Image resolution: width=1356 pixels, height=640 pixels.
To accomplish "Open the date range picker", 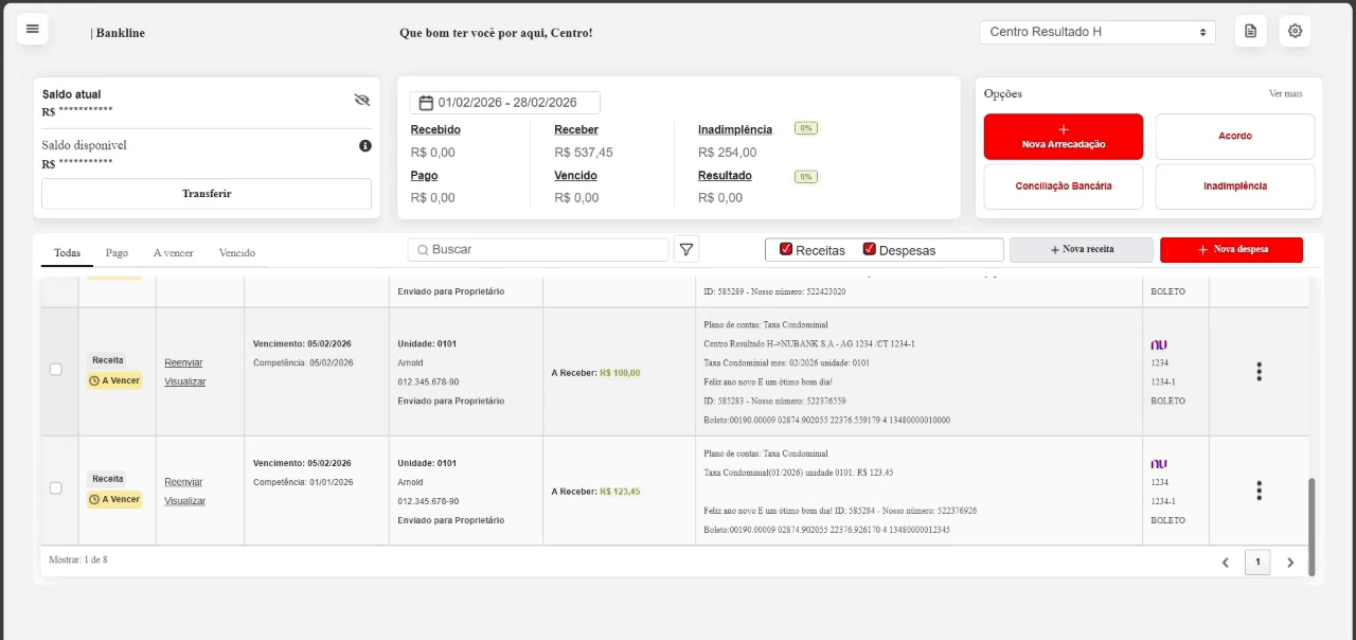I will click(505, 103).
